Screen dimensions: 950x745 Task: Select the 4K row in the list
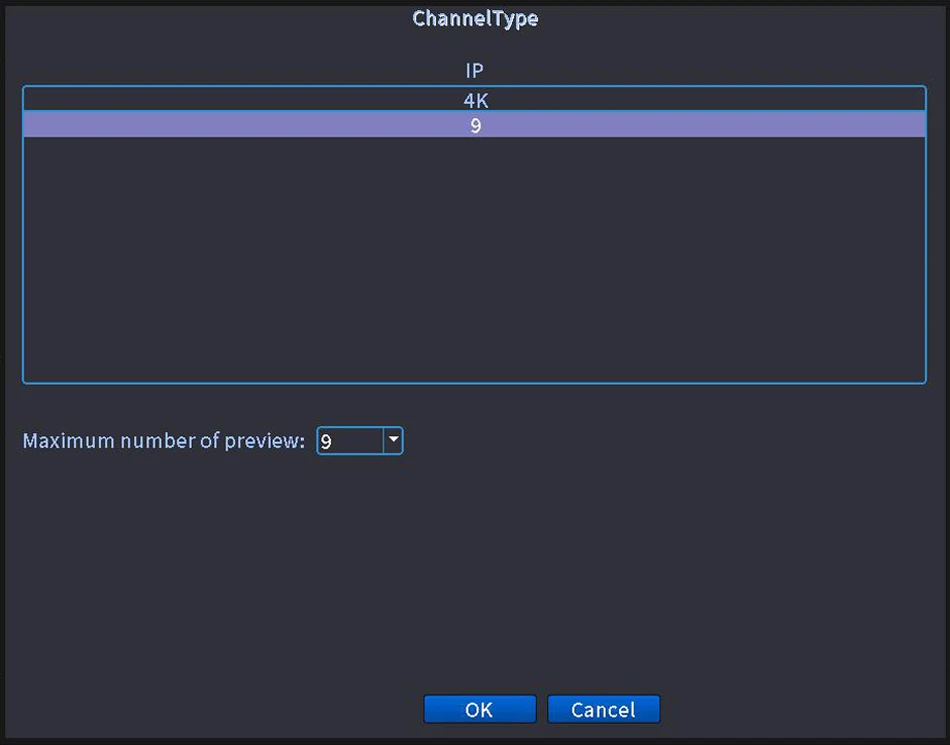click(x=474, y=99)
